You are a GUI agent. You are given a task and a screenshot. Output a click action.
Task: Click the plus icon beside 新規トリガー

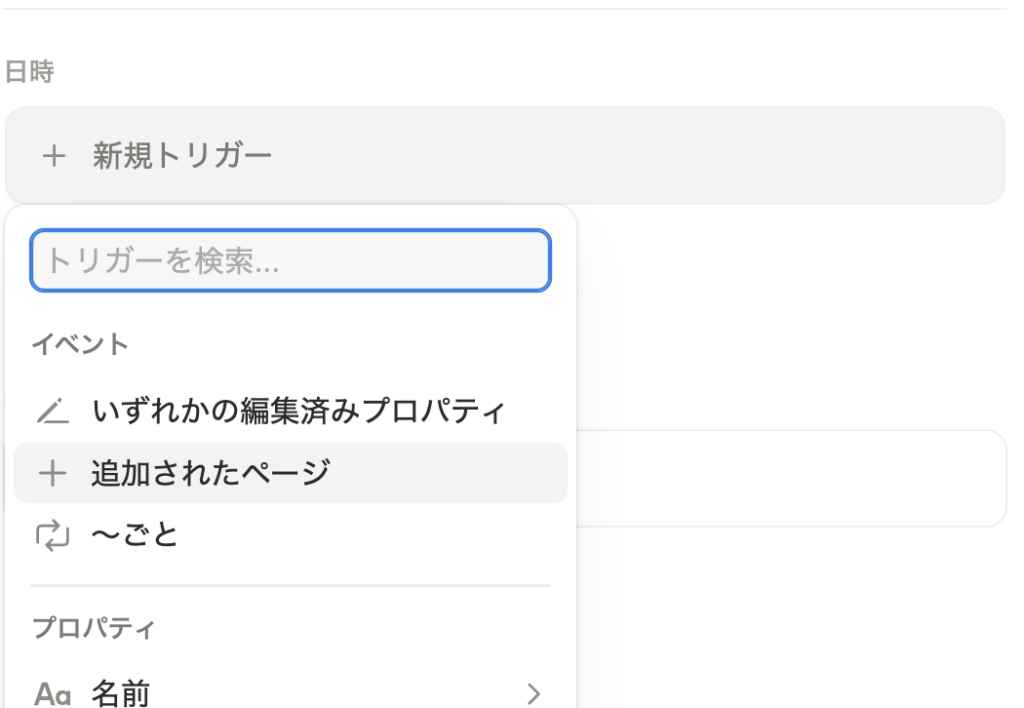coord(53,156)
